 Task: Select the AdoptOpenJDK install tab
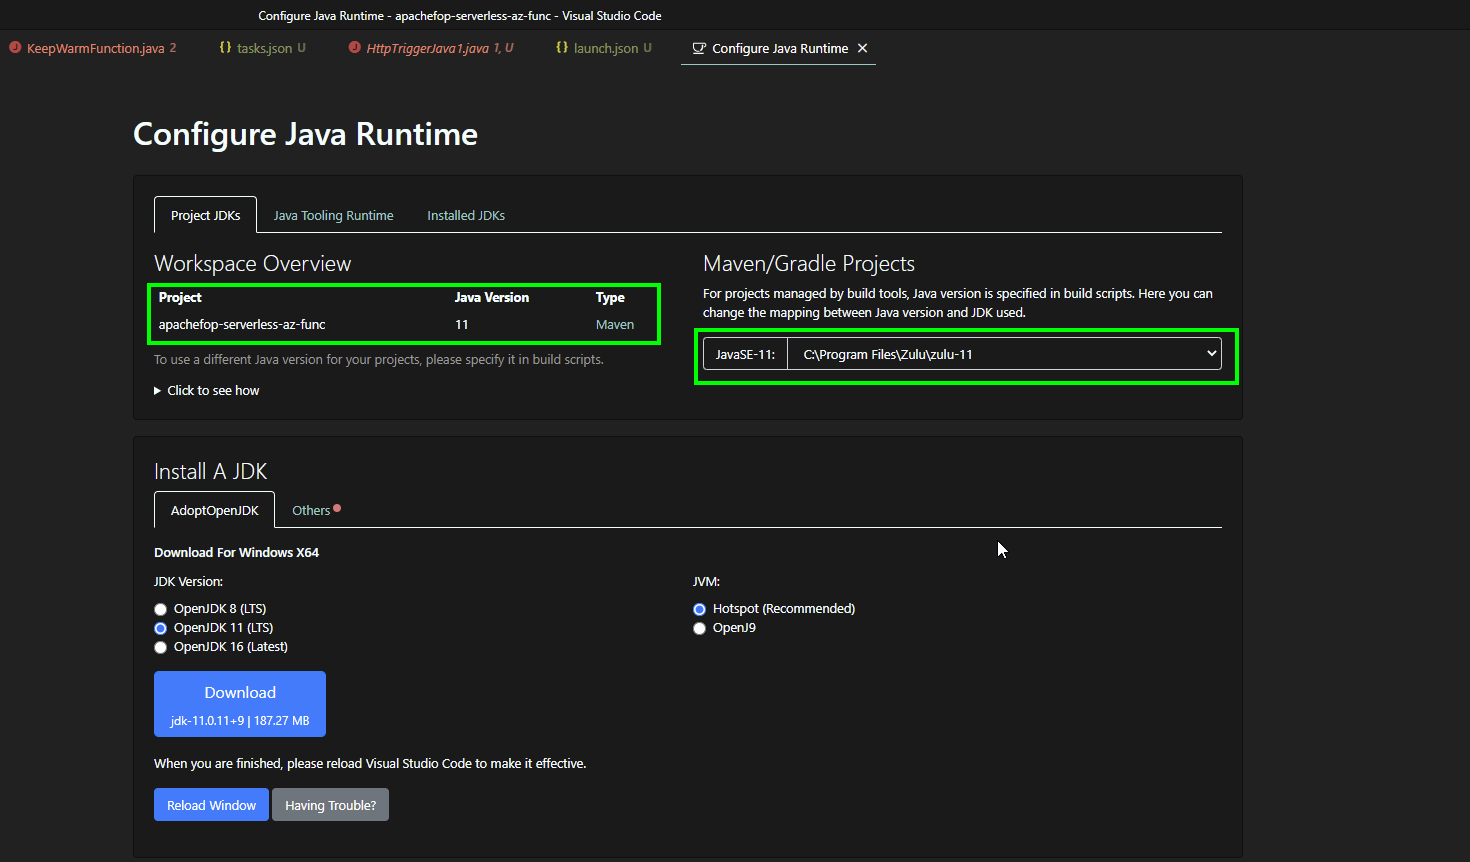[214, 510]
